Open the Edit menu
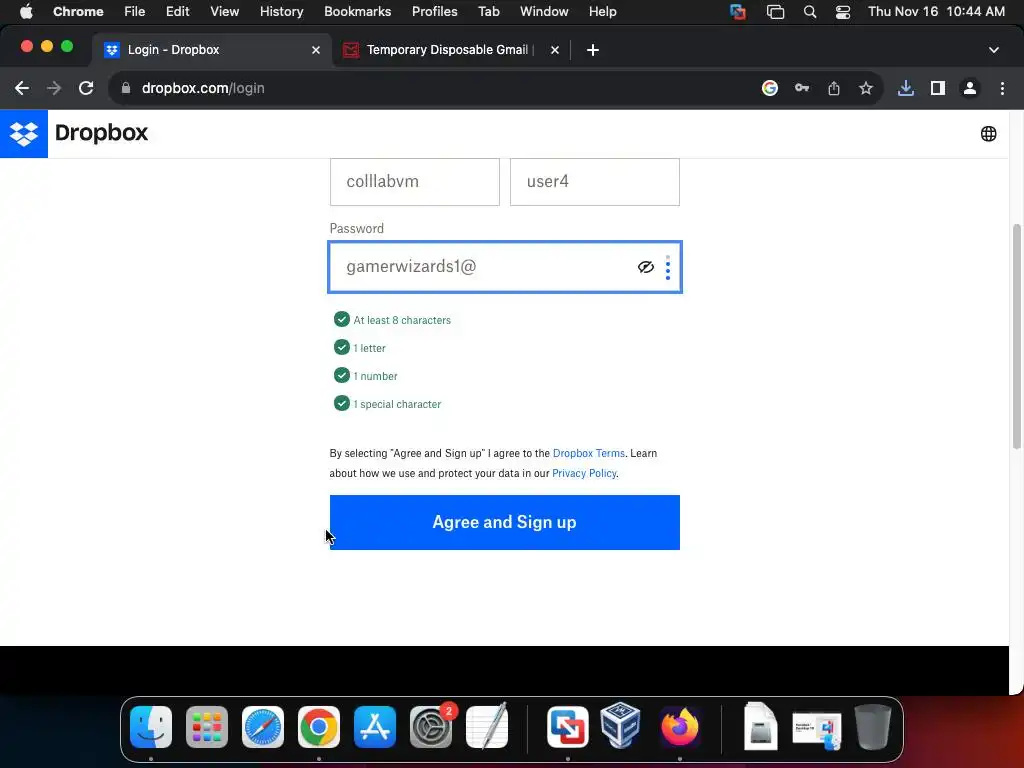Screen dimensions: 1024x768 [x=177, y=11]
